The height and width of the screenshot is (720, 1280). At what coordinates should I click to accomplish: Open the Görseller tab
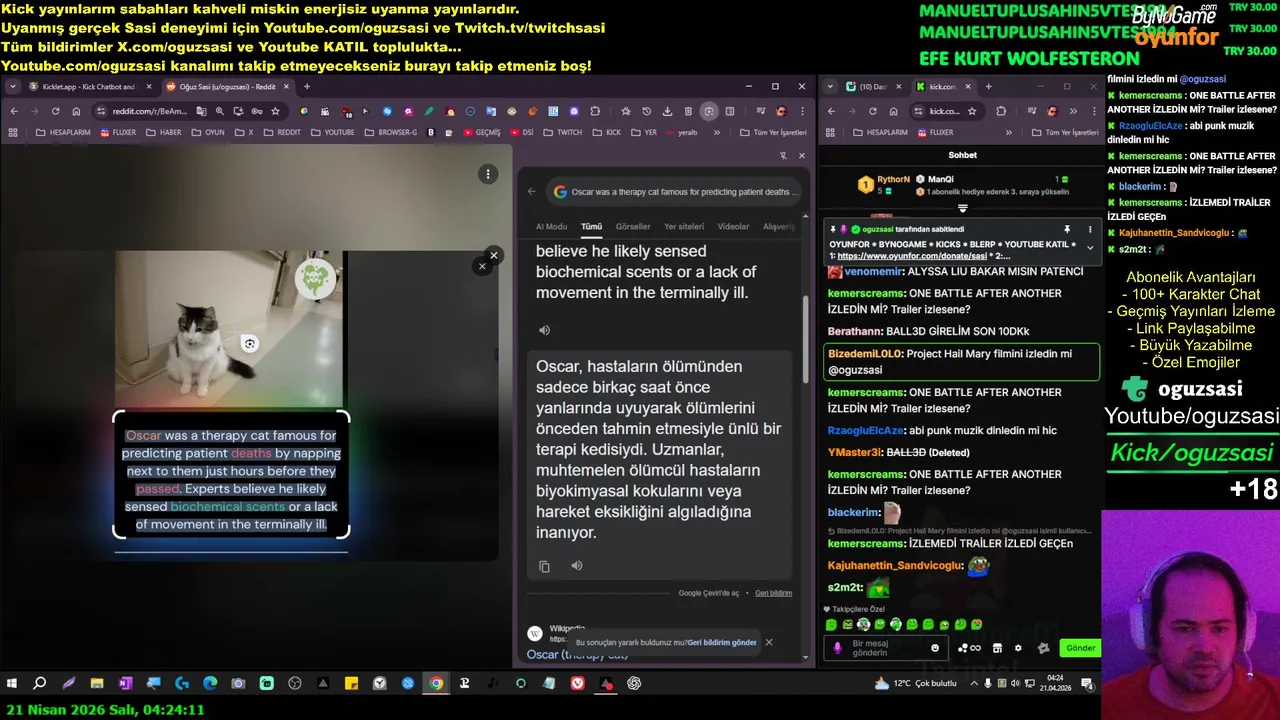(633, 227)
